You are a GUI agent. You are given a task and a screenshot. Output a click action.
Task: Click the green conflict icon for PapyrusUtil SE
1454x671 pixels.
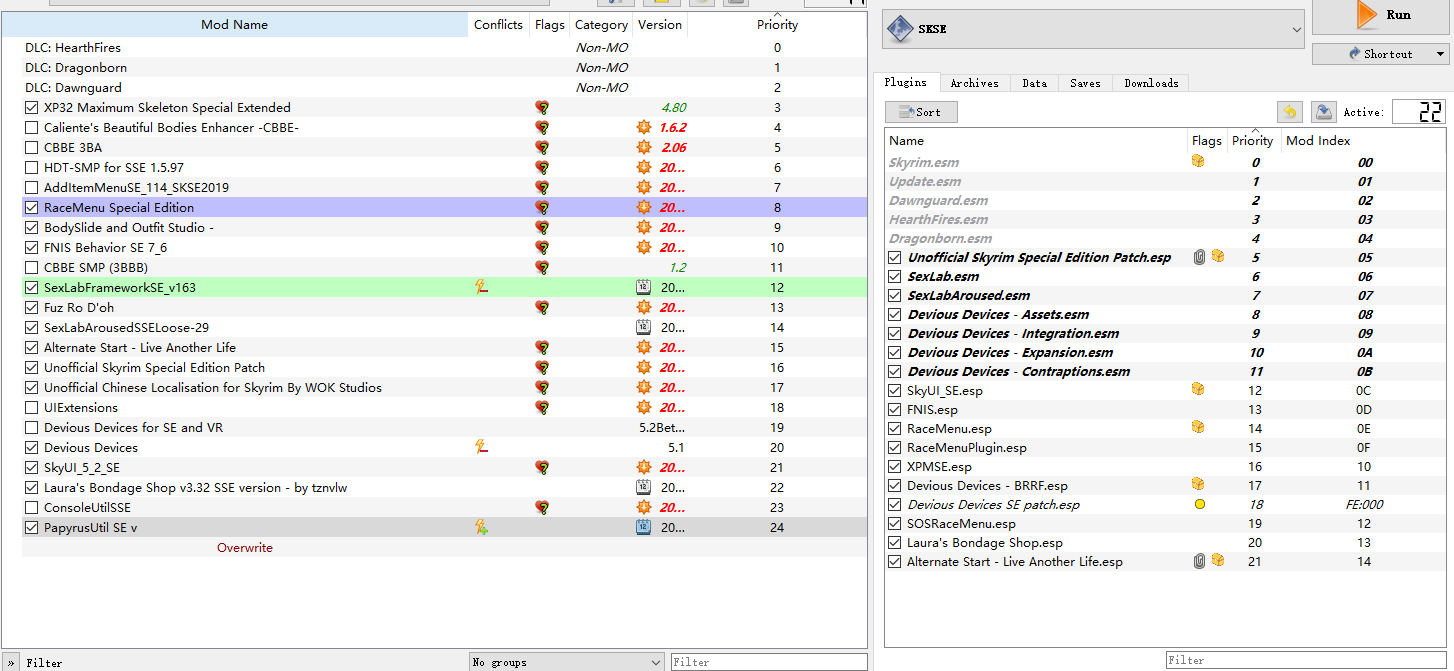pos(481,528)
